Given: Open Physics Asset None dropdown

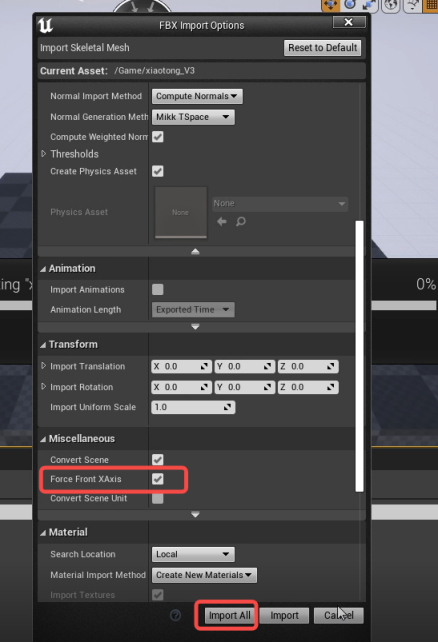Looking at the screenshot, I should pyautogui.click(x=280, y=203).
